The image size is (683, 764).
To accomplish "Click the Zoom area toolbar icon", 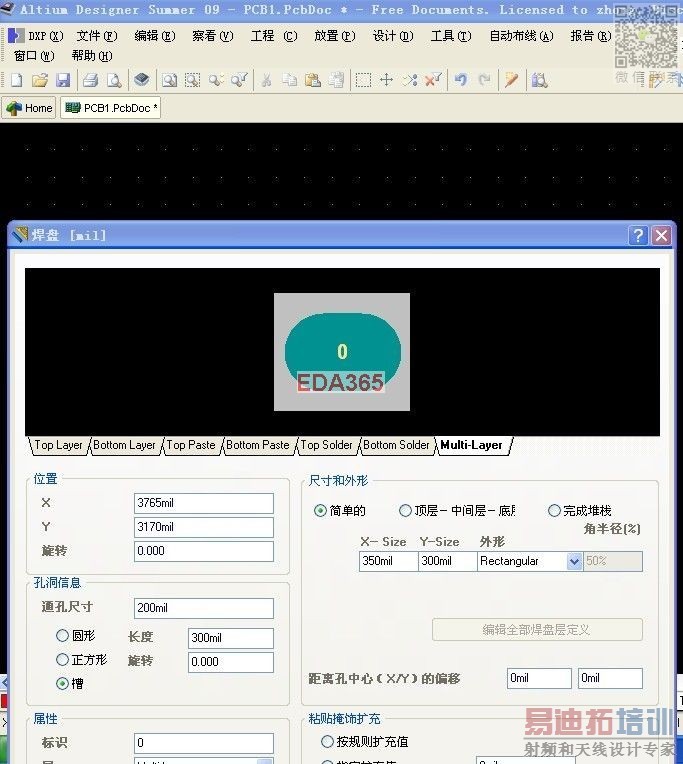I will (193, 80).
